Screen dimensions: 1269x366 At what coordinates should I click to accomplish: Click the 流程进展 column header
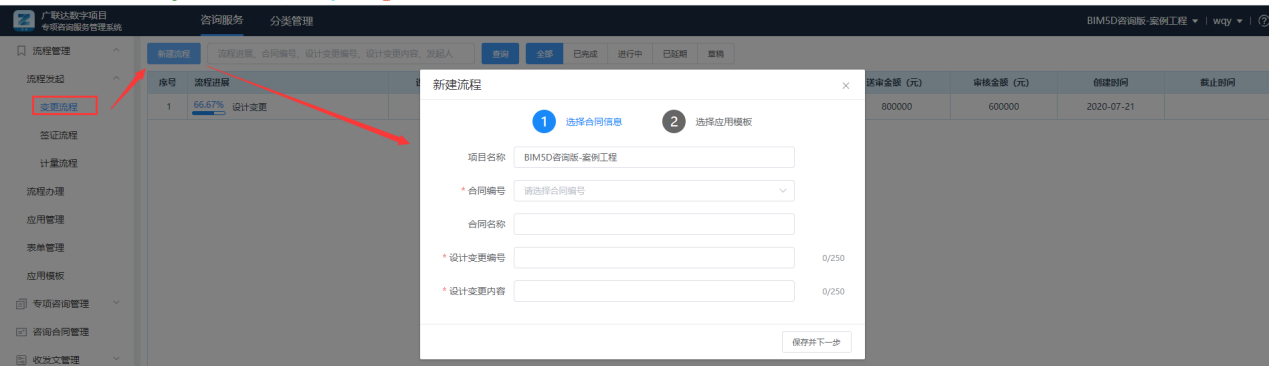pos(212,82)
